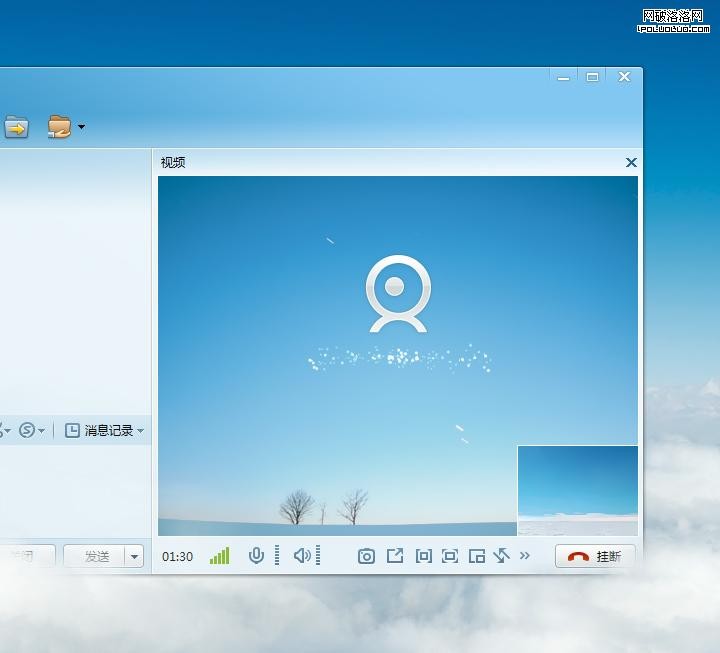
Task: Expand more video tools chevron
Action: click(525, 556)
